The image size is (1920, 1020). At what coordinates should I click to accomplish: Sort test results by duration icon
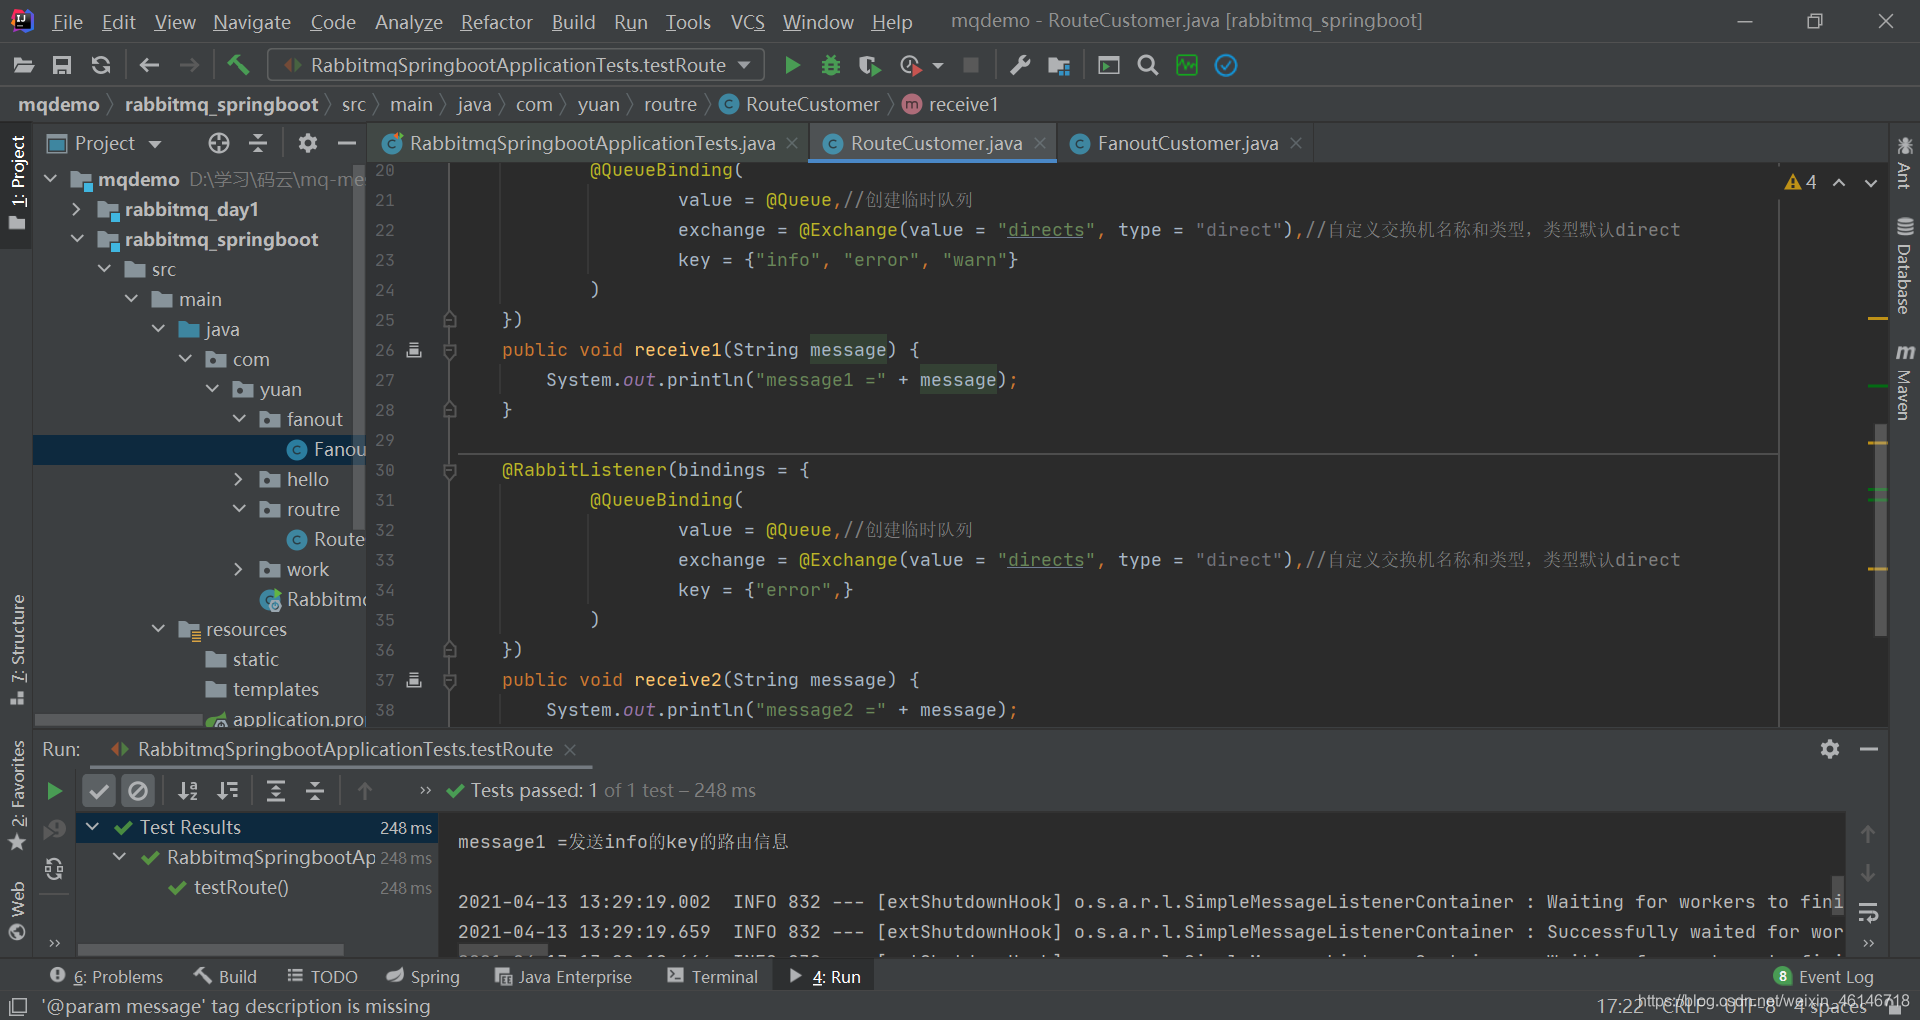tap(228, 791)
